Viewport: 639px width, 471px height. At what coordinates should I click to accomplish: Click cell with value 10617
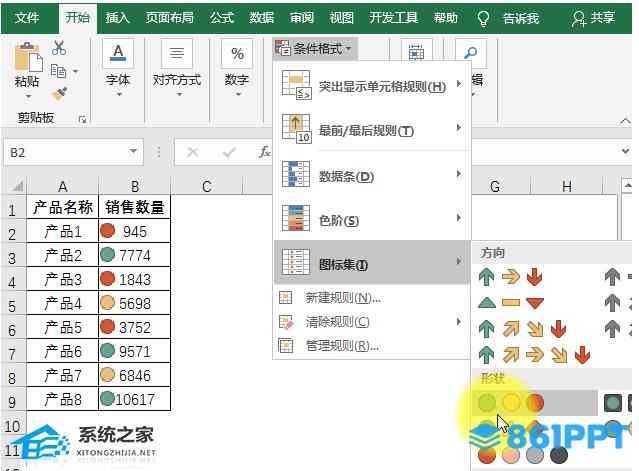pos(135,399)
